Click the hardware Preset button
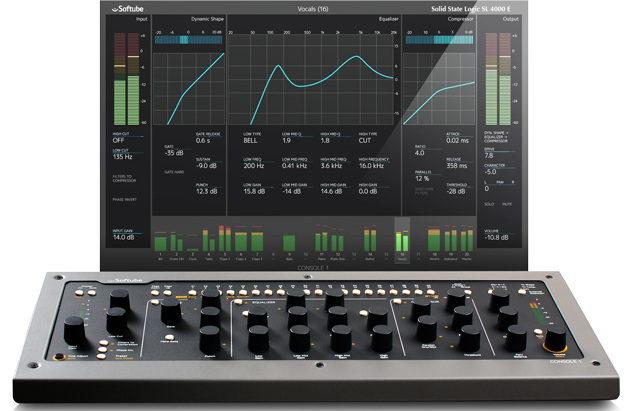This screenshot has height=411, width=630. 102,356
